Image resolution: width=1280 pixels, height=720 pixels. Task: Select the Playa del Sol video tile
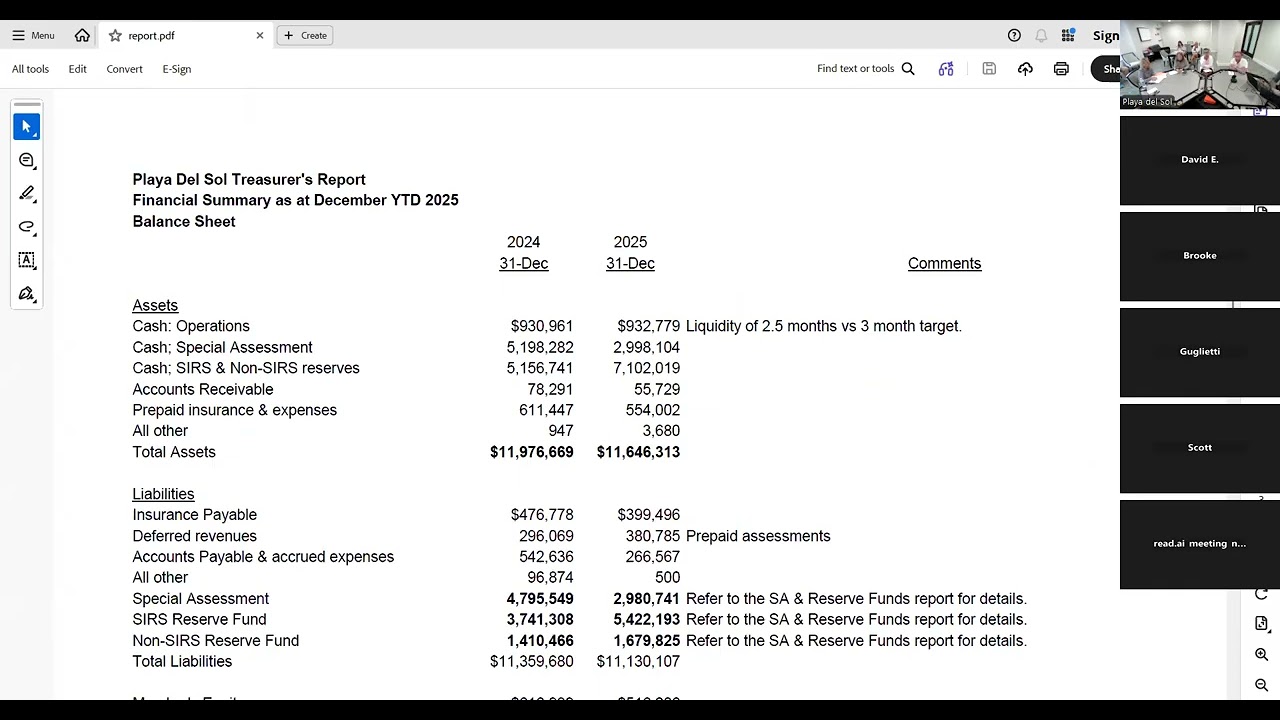click(x=1200, y=65)
